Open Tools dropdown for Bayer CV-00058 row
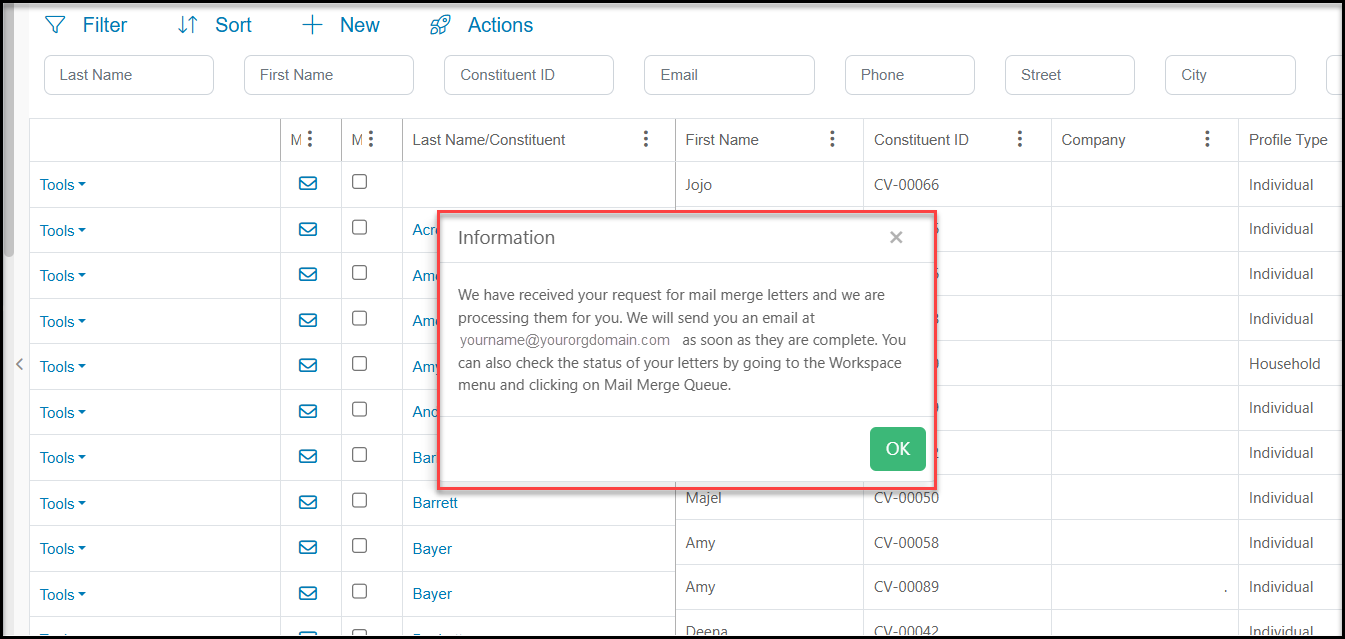The height and width of the screenshot is (639, 1345). pos(63,549)
